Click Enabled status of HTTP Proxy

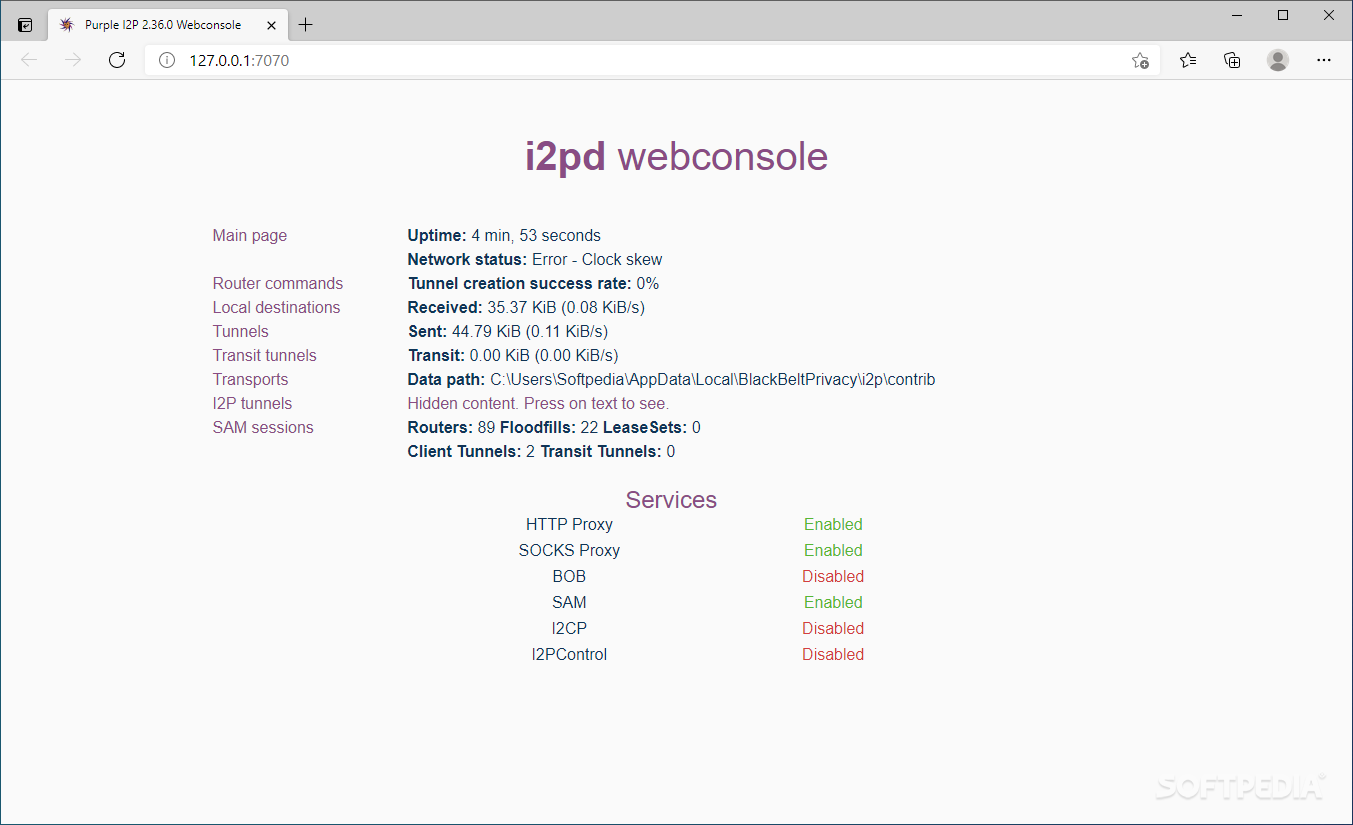[x=833, y=524]
